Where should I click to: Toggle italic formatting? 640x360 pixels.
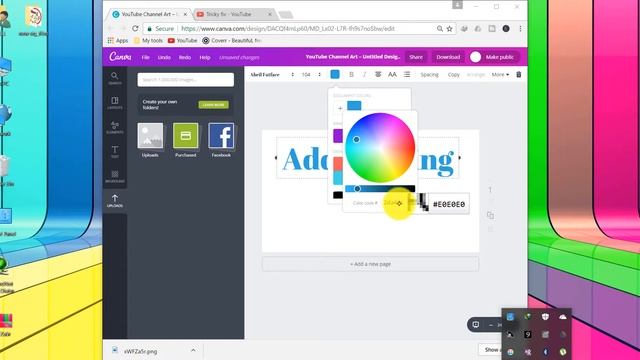pos(364,74)
